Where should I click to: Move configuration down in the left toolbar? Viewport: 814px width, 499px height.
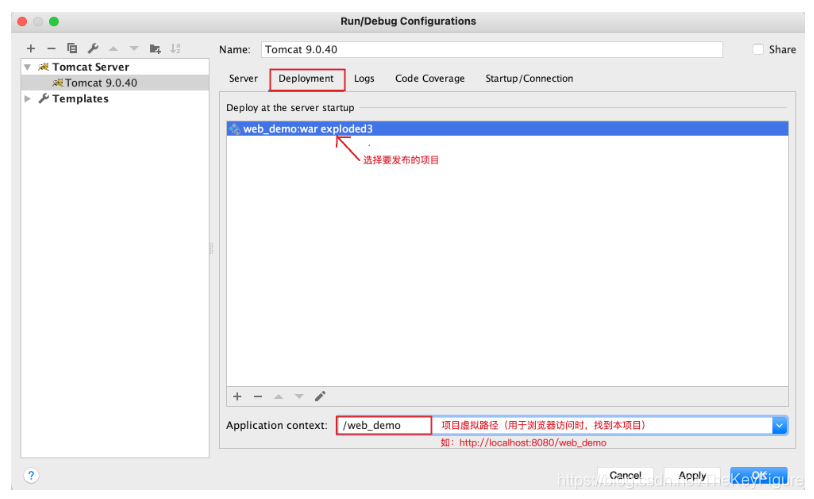pyautogui.click(x=134, y=48)
